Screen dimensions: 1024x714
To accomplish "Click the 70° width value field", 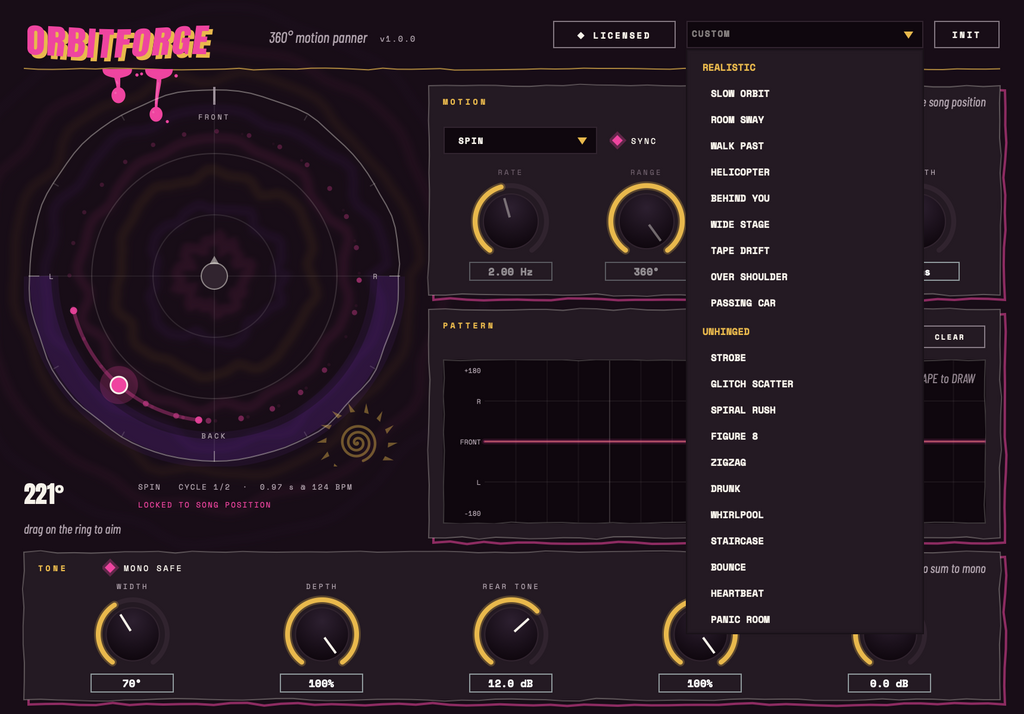I will point(132,683).
